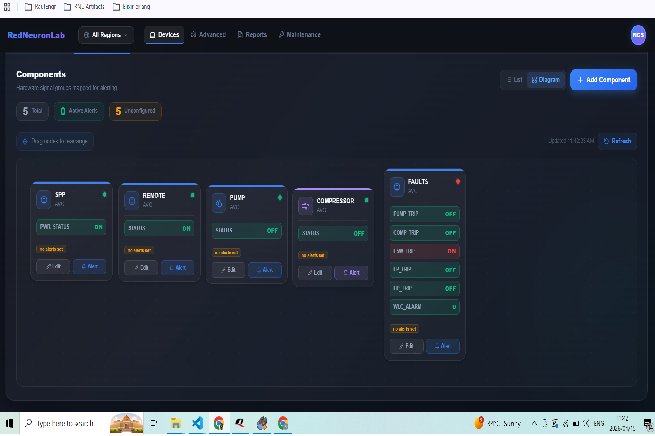This screenshot has height=436, width=655.
Task: Click the 5 Total counter chip
Action: 32,111
